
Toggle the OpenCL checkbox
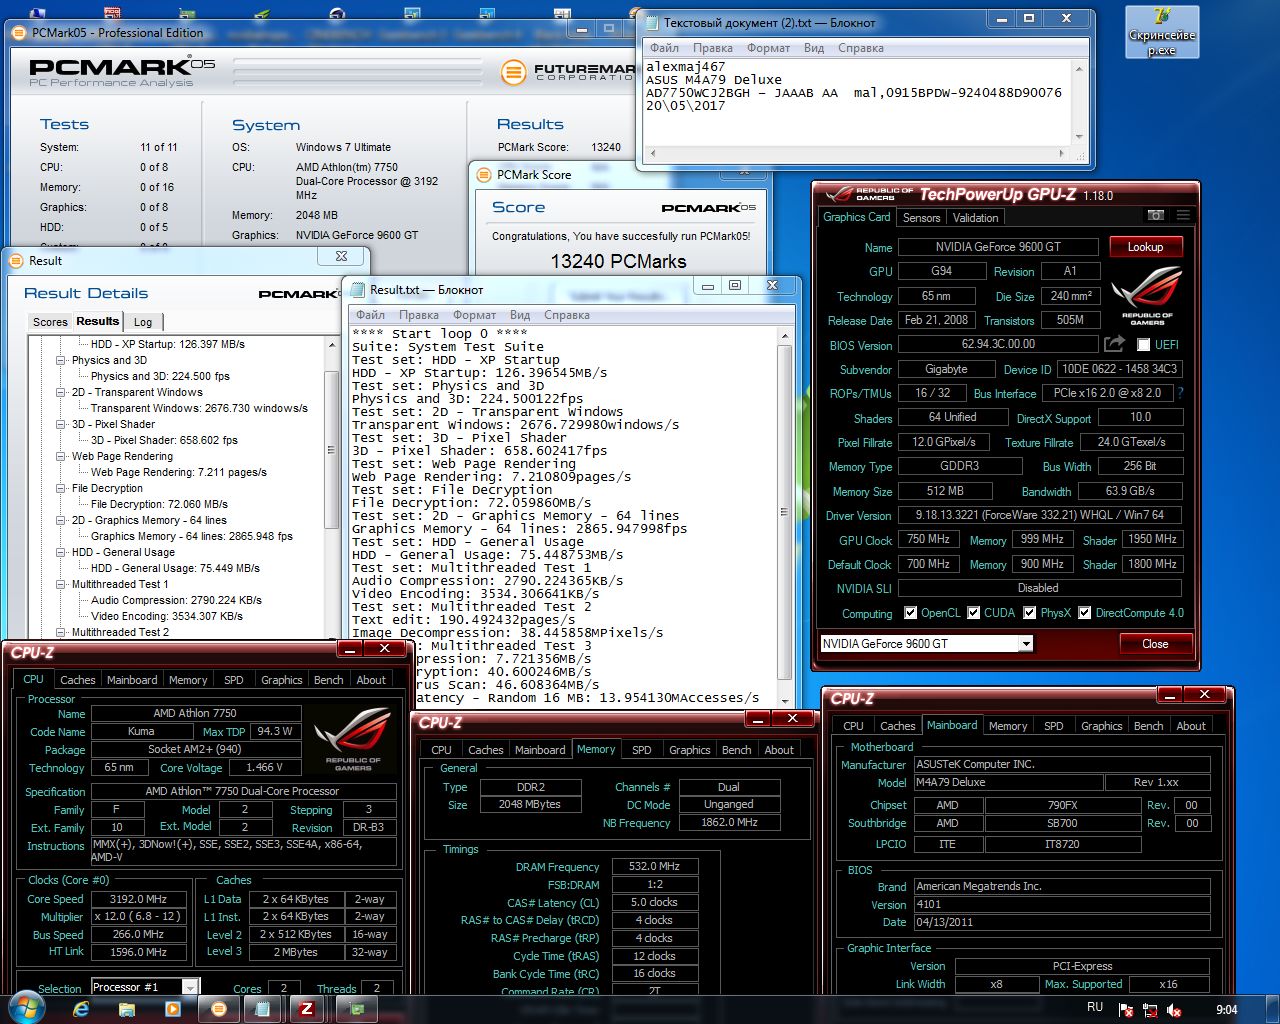click(910, 613)
